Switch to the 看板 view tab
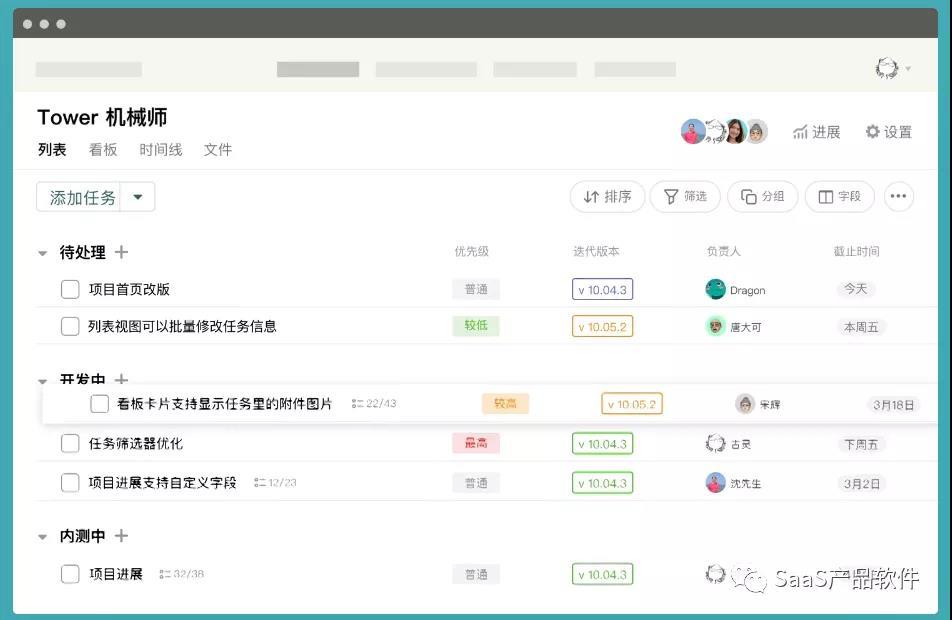 click(x=104, y=149)
